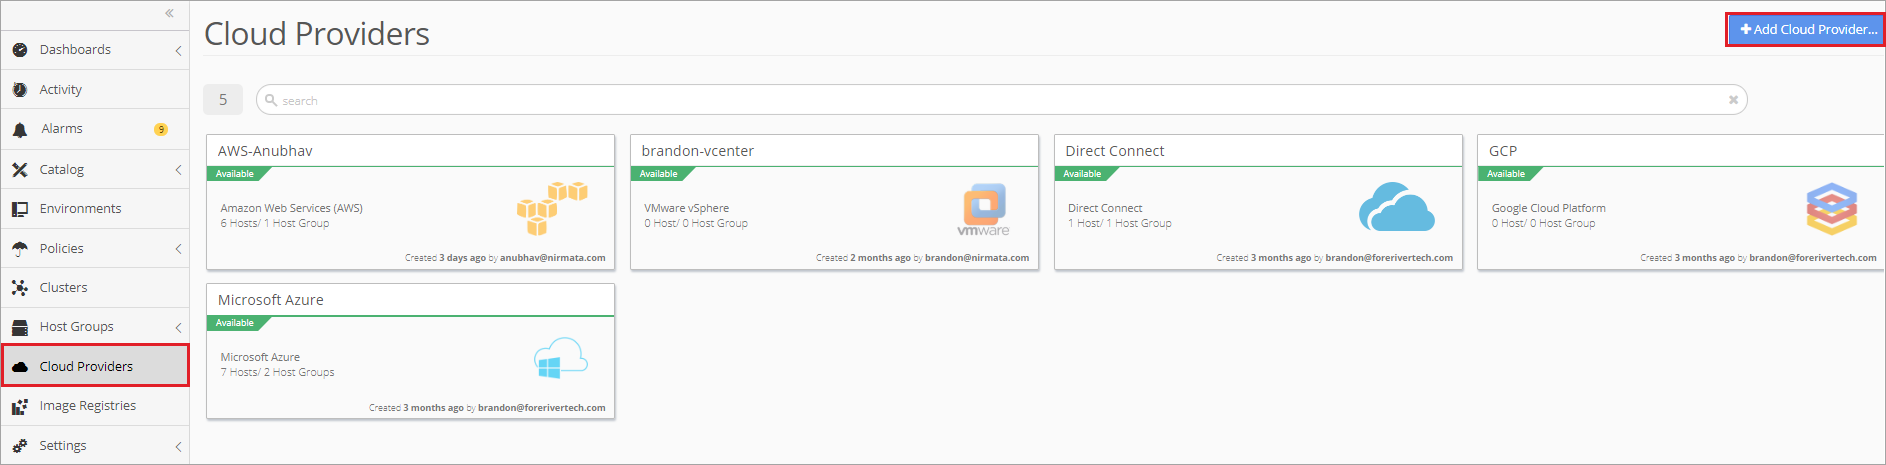Click the Image Registries icon
1886x465 pixels.
[20, 406]
